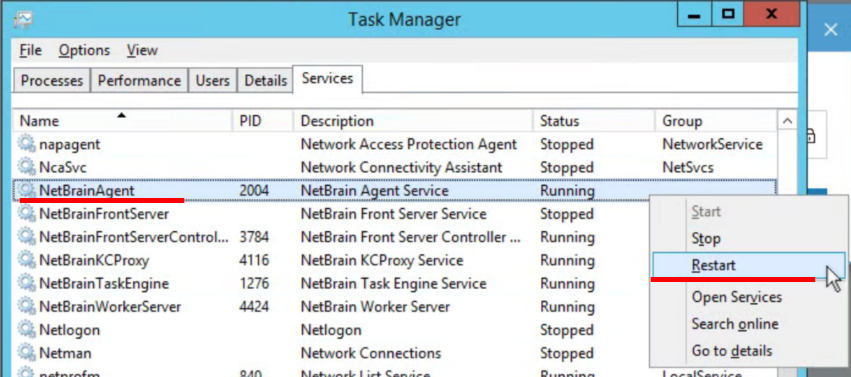Maximize the Task Manager window
851x377 pixels.
(728, 15)
